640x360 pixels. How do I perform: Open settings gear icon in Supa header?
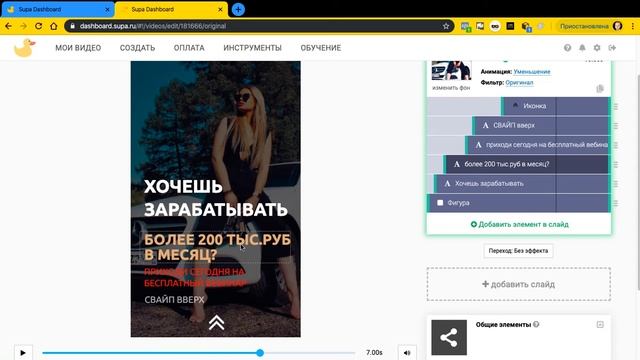click(x=597, y=48)
